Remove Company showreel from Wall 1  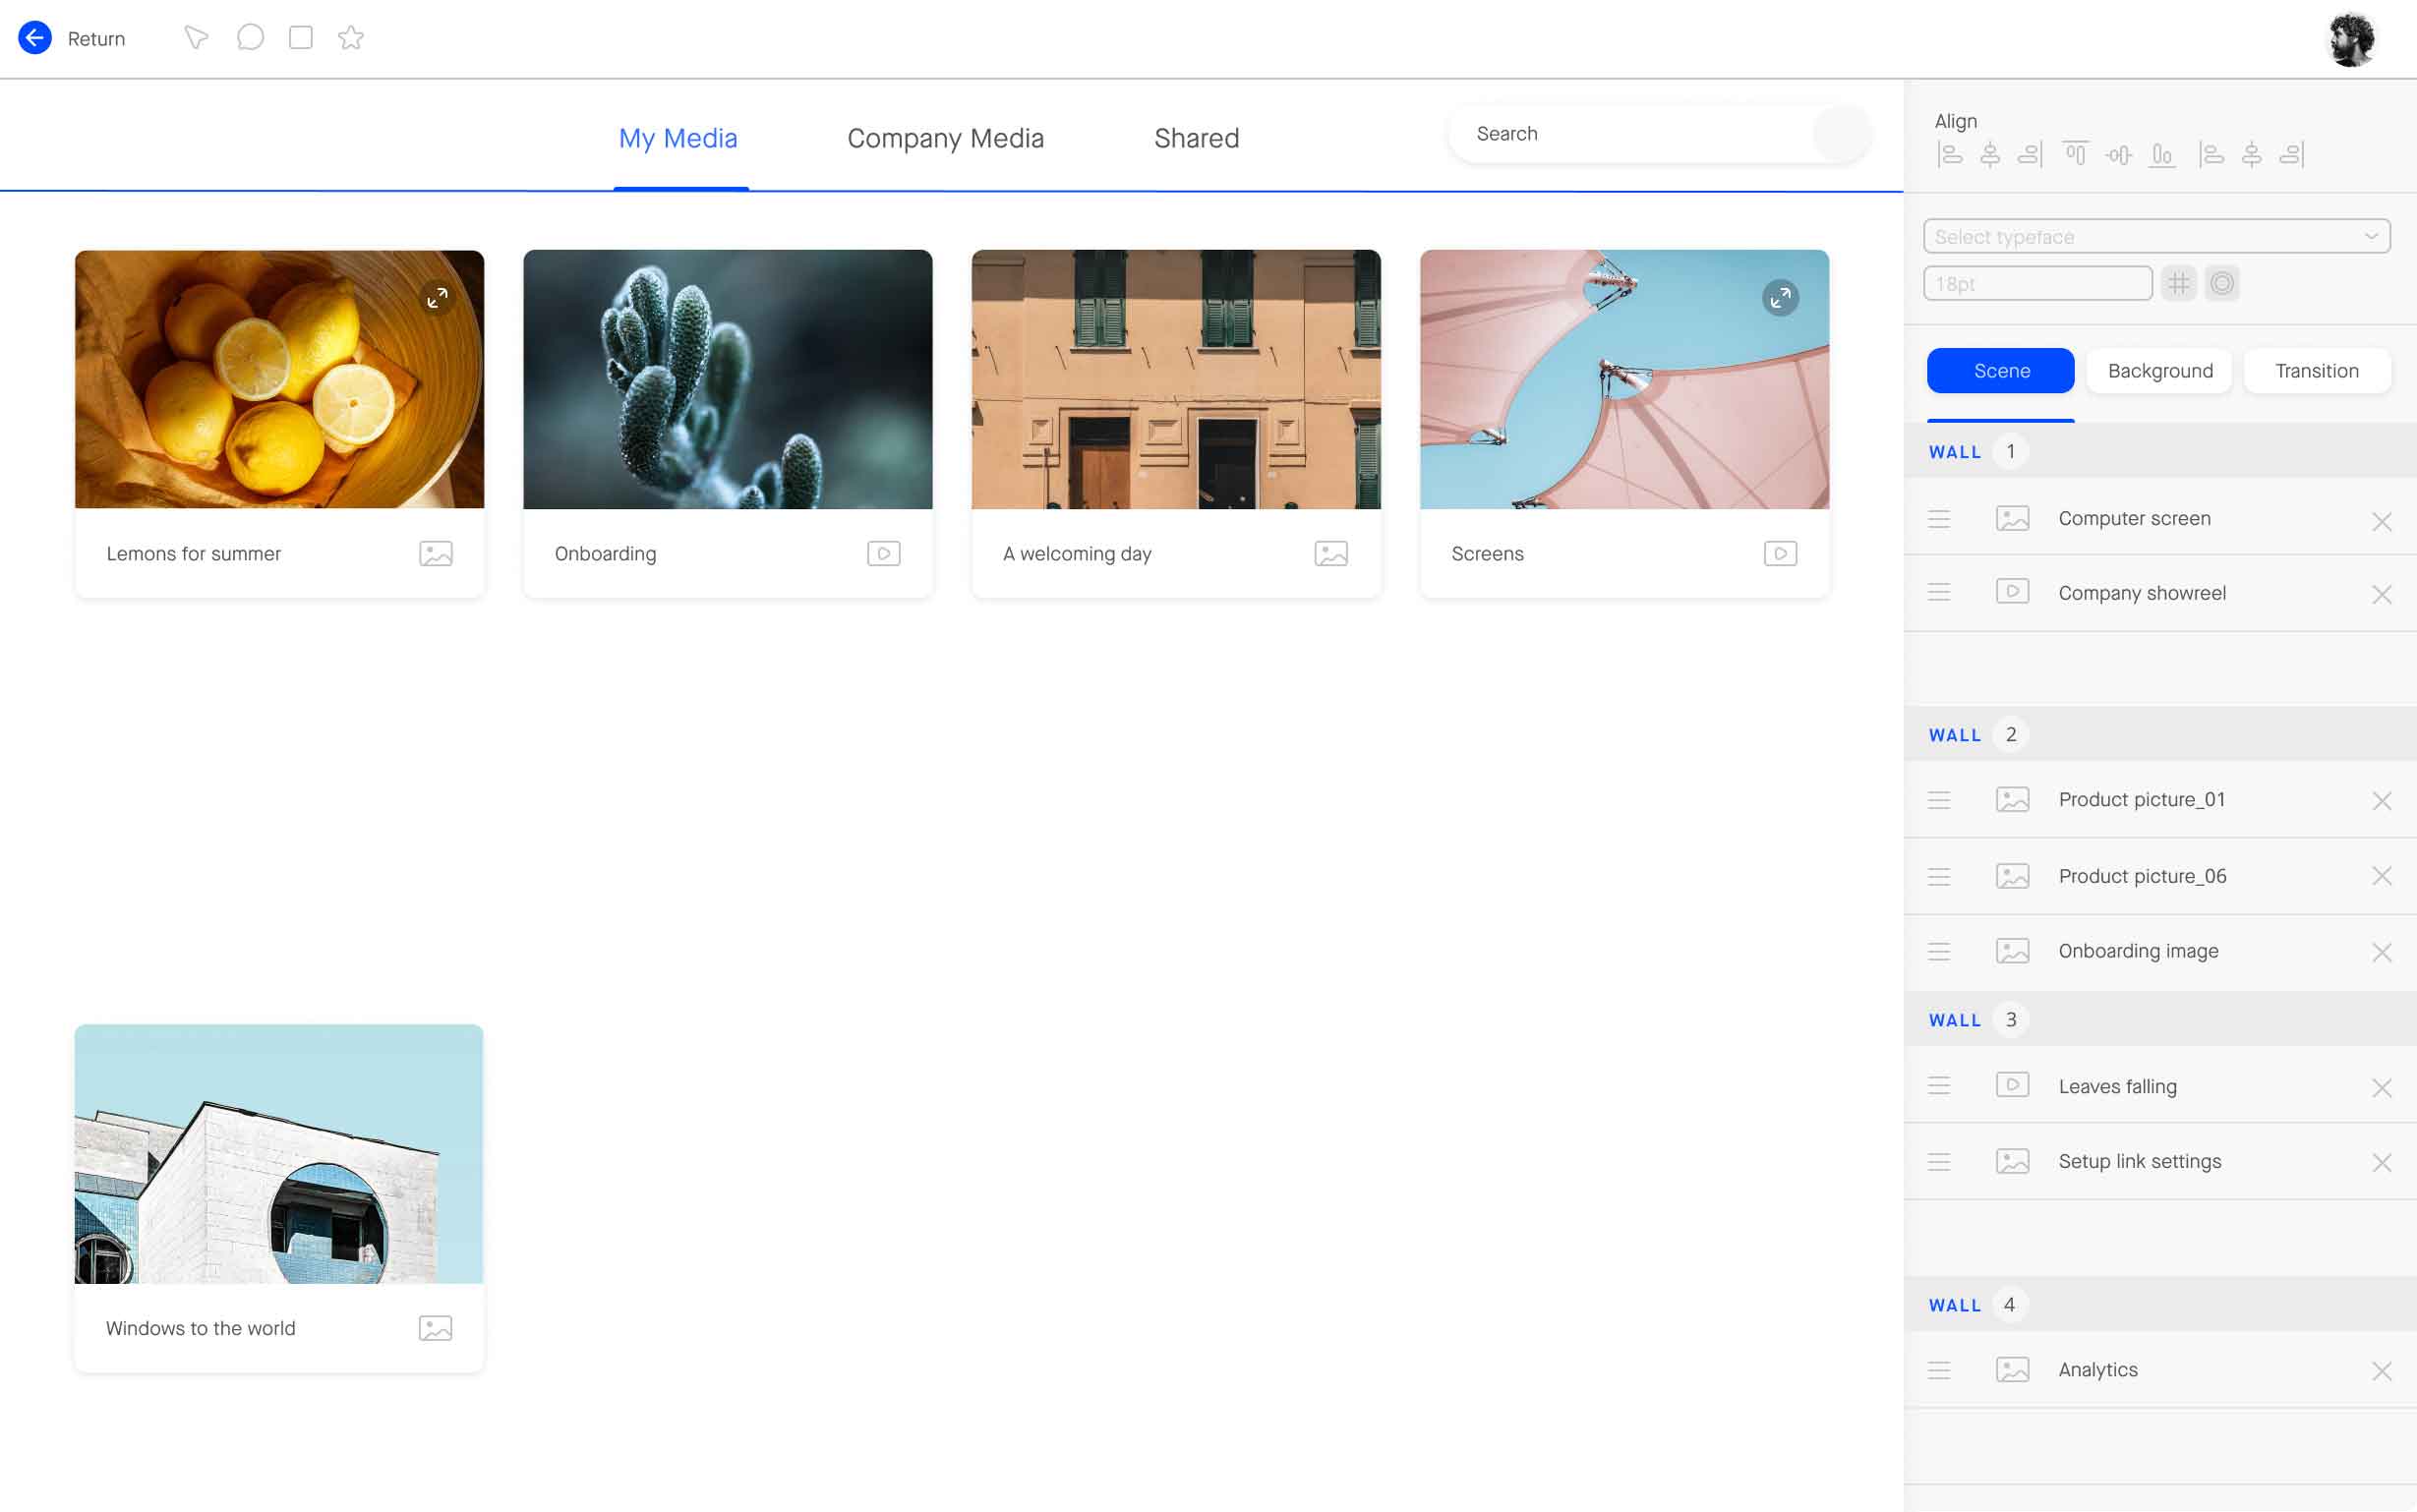pyautogui.click(x=2381, y=595)
